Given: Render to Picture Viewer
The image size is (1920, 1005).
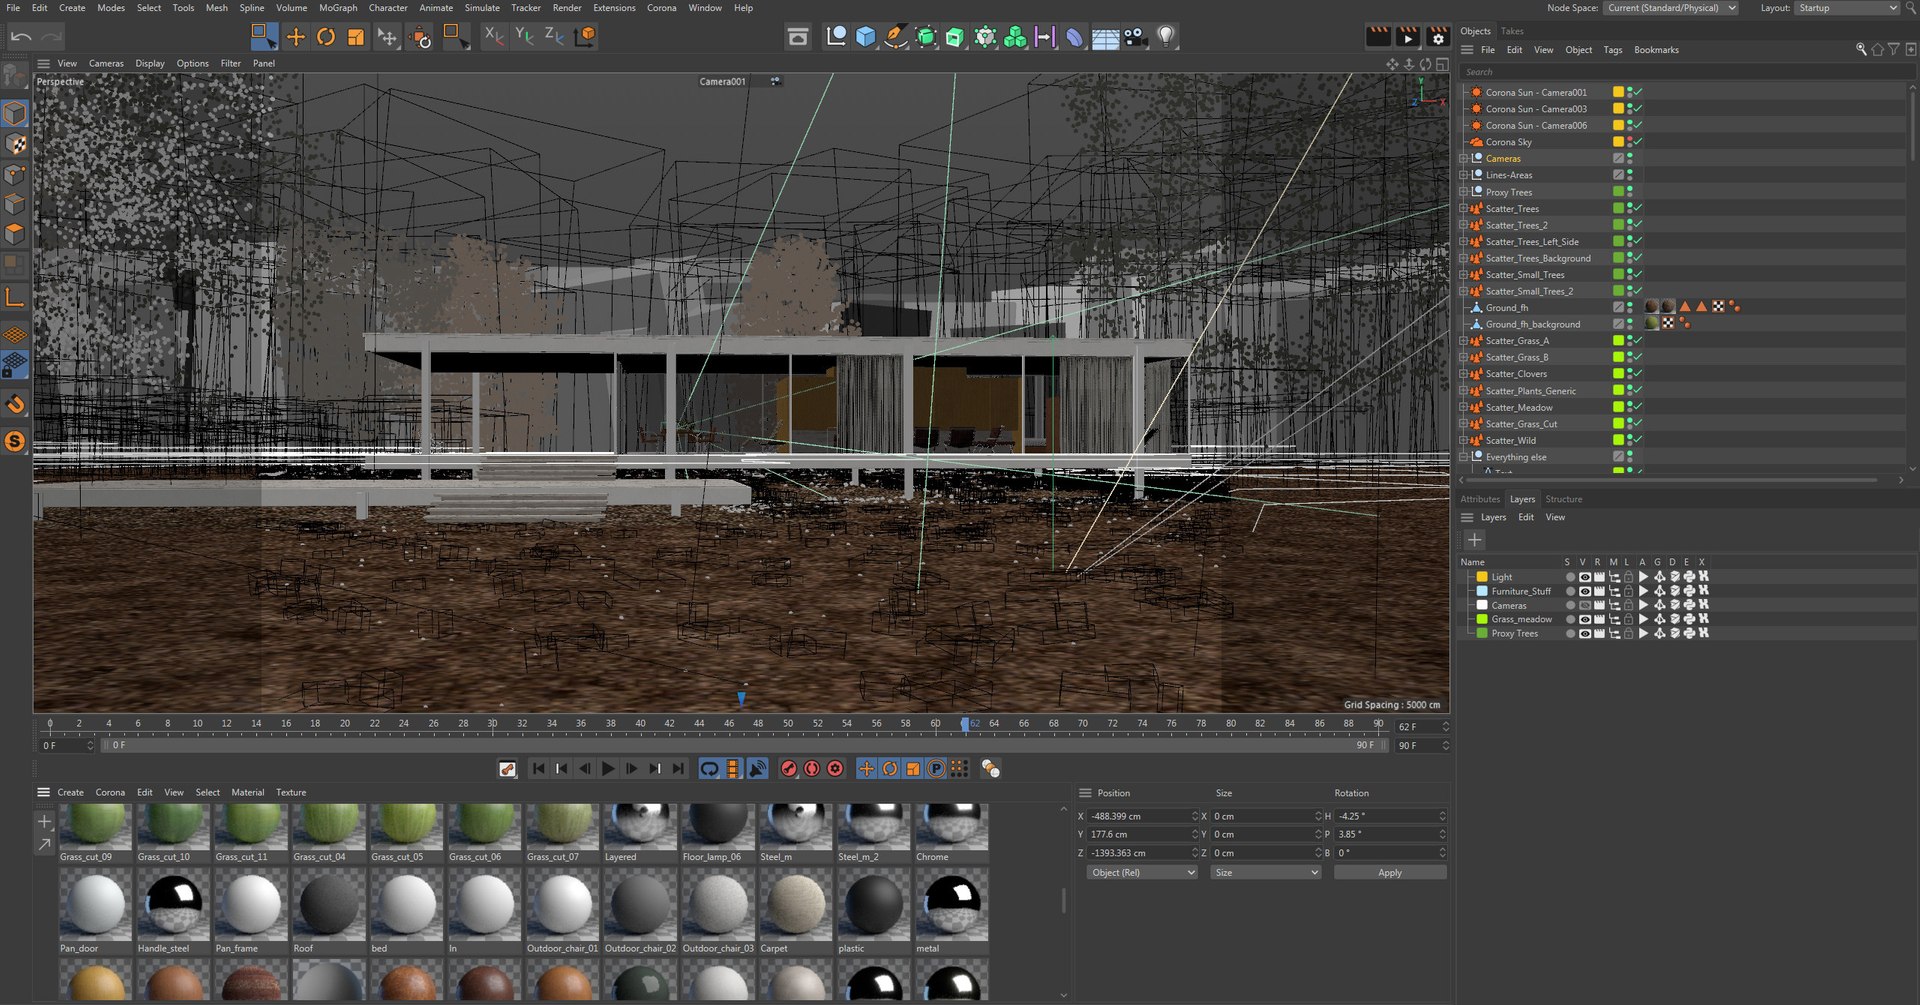Looking at the screenshot, I should [x=1408, y=37].
